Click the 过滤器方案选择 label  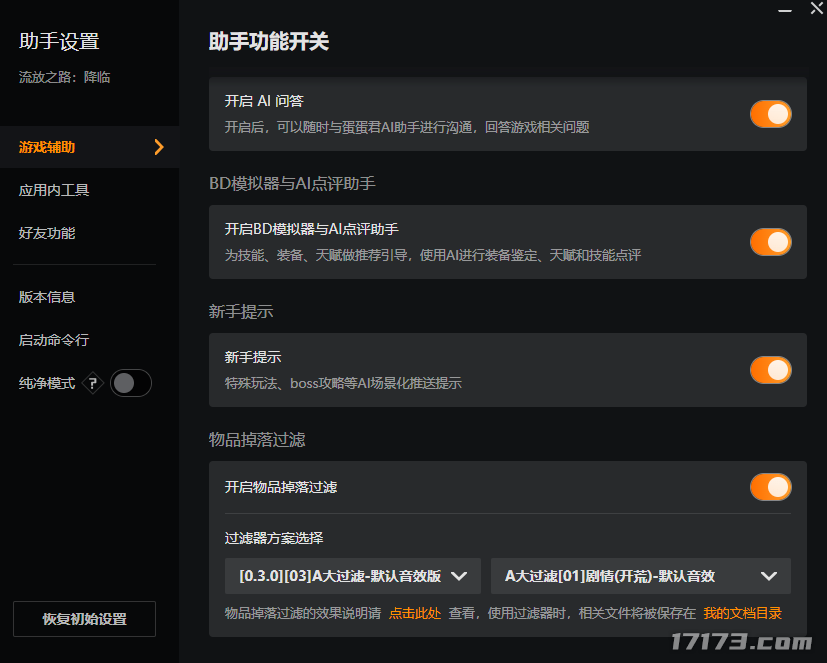pos(274,538)
